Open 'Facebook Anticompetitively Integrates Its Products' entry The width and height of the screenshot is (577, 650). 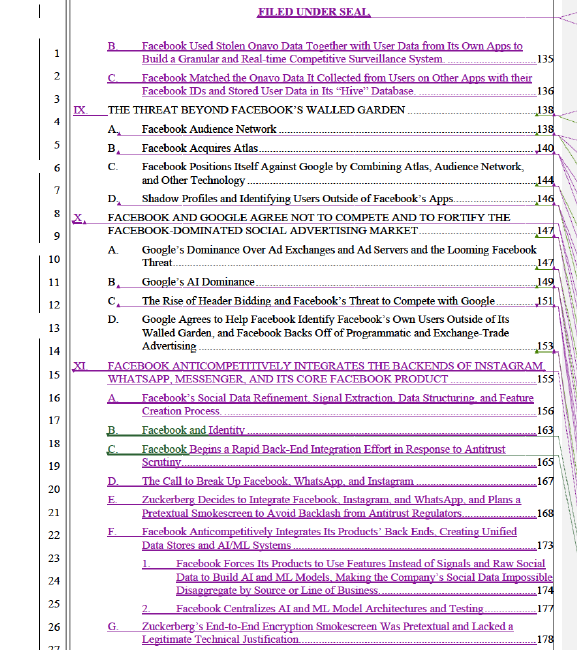click(329, 538)
